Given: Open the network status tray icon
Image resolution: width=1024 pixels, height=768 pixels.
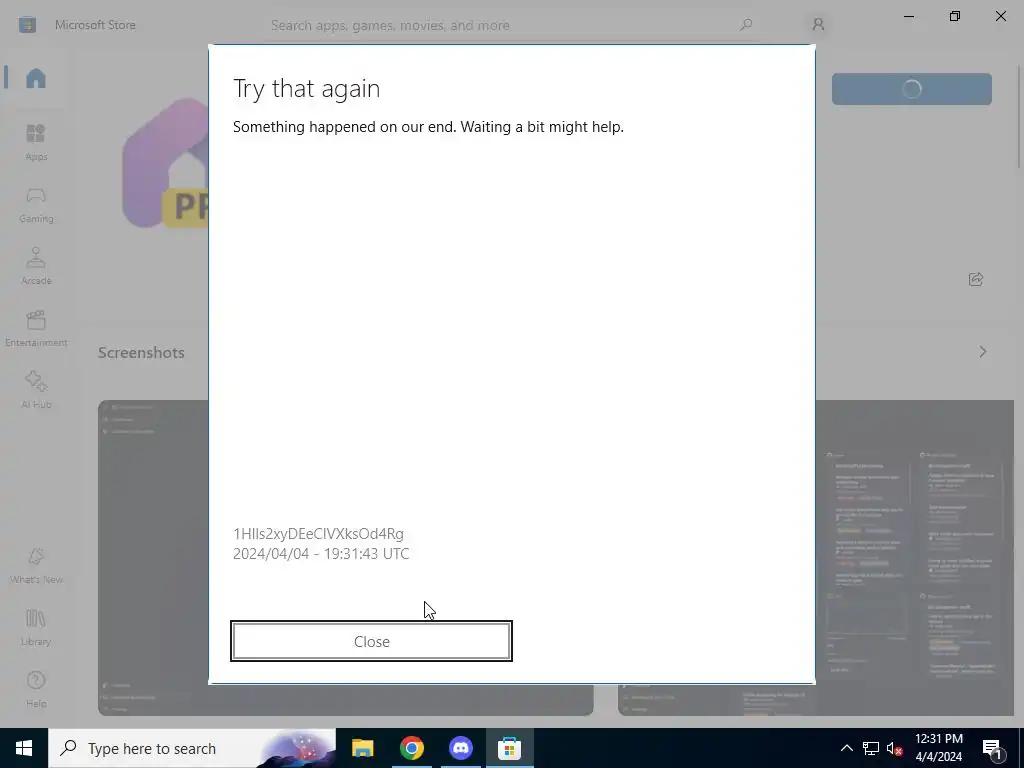Looking at the screenshot, I should 871,748.
